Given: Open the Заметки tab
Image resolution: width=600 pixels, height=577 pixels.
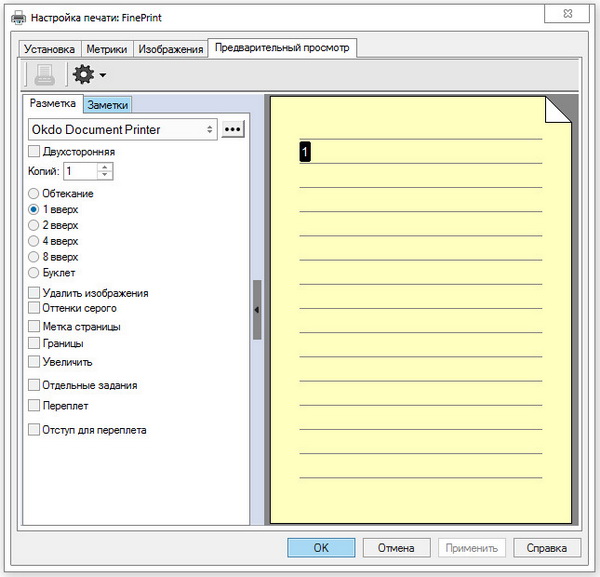Looking at the screenshot, I should 107,104.
